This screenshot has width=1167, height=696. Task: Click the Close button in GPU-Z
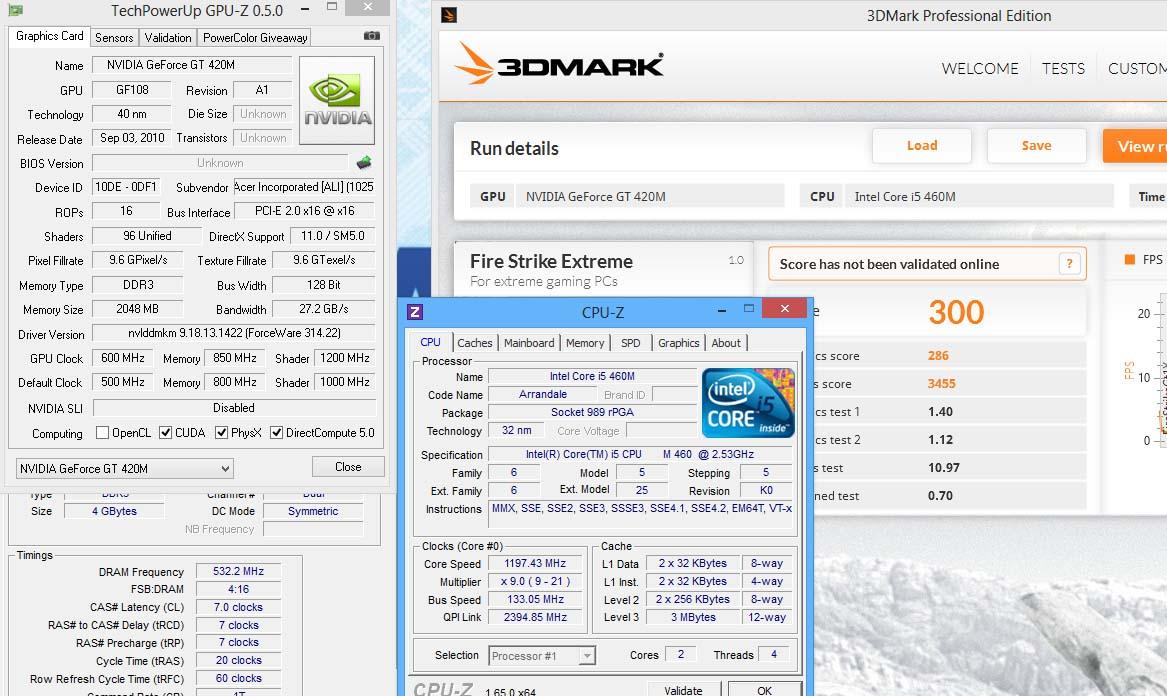[x=348, y=467]
